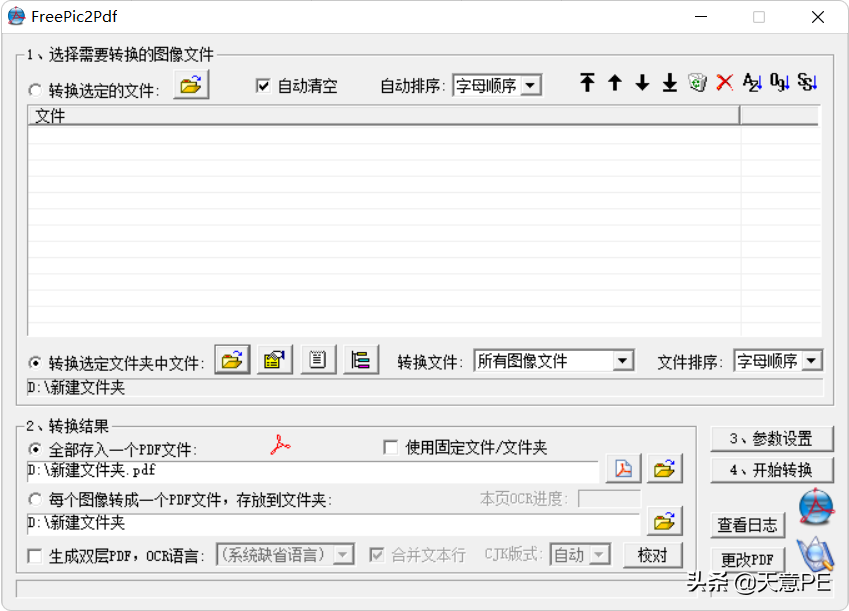This screenshot has height=611, width=849.
Task: Click the per-image output folder path field
Action: pyautogui.click(x=334, y=523)
